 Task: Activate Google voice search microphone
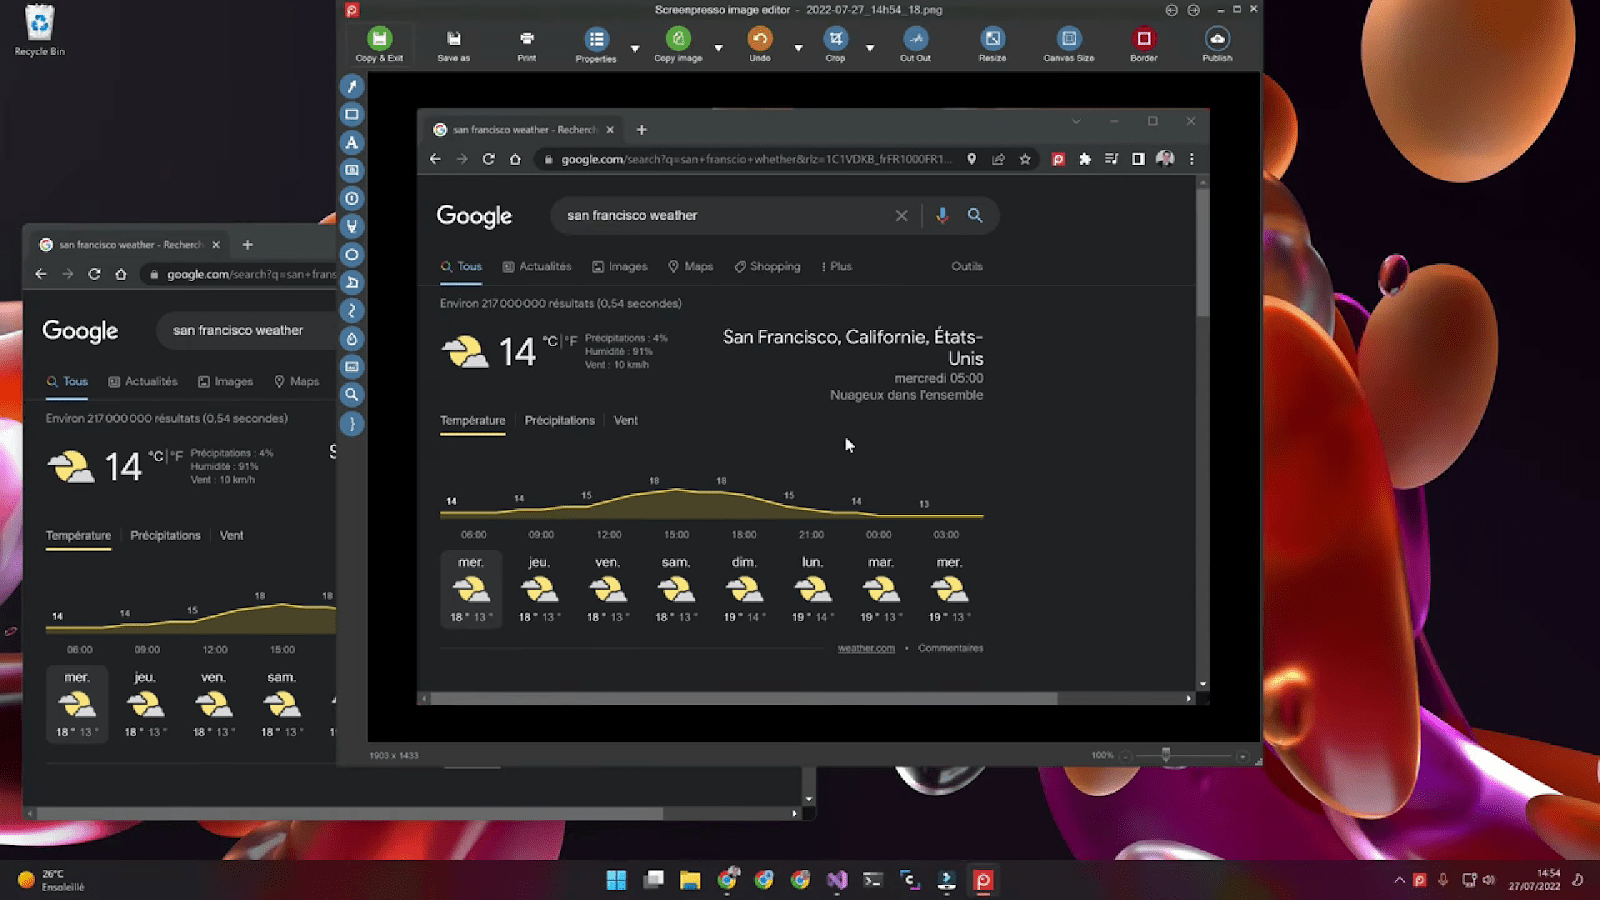click(x=941, y=215)
